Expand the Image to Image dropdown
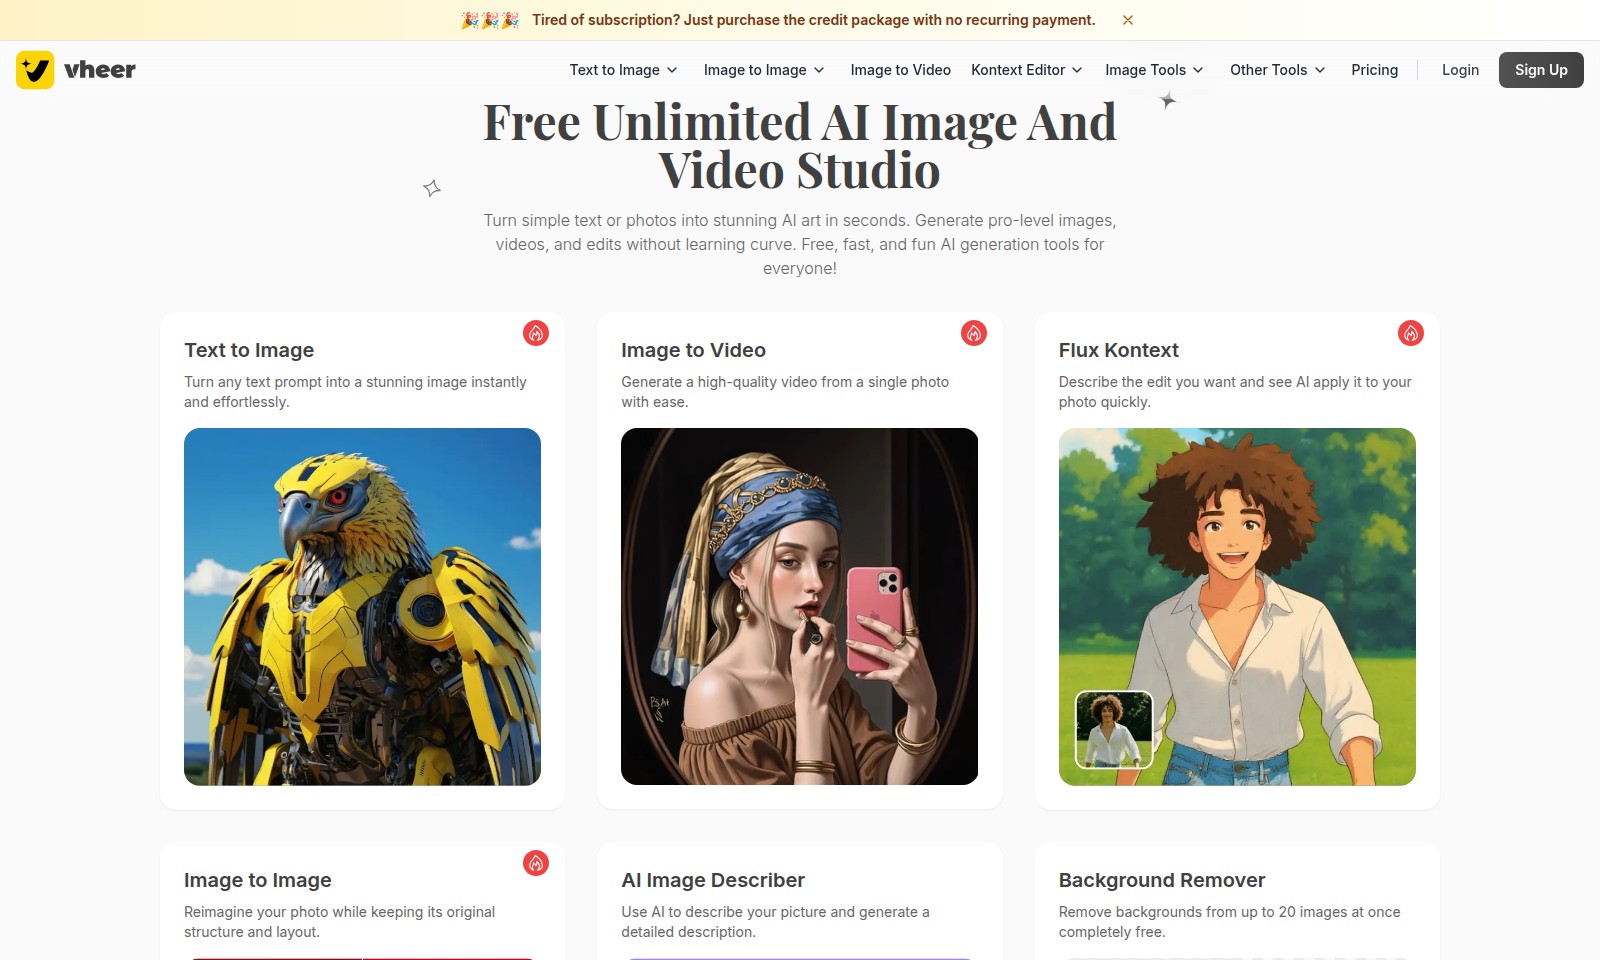This screenshot has height=960, width=1600. (x=764, y=70)
